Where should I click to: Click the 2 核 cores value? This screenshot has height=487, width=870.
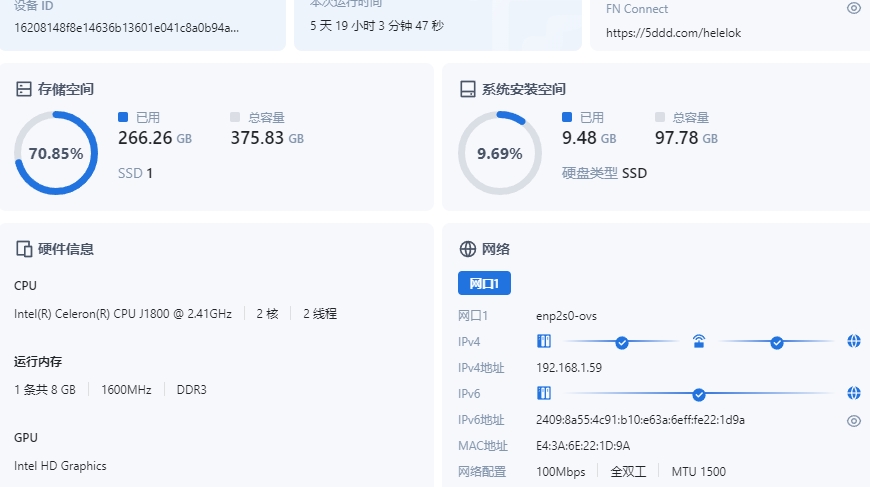tap(267, 314)
